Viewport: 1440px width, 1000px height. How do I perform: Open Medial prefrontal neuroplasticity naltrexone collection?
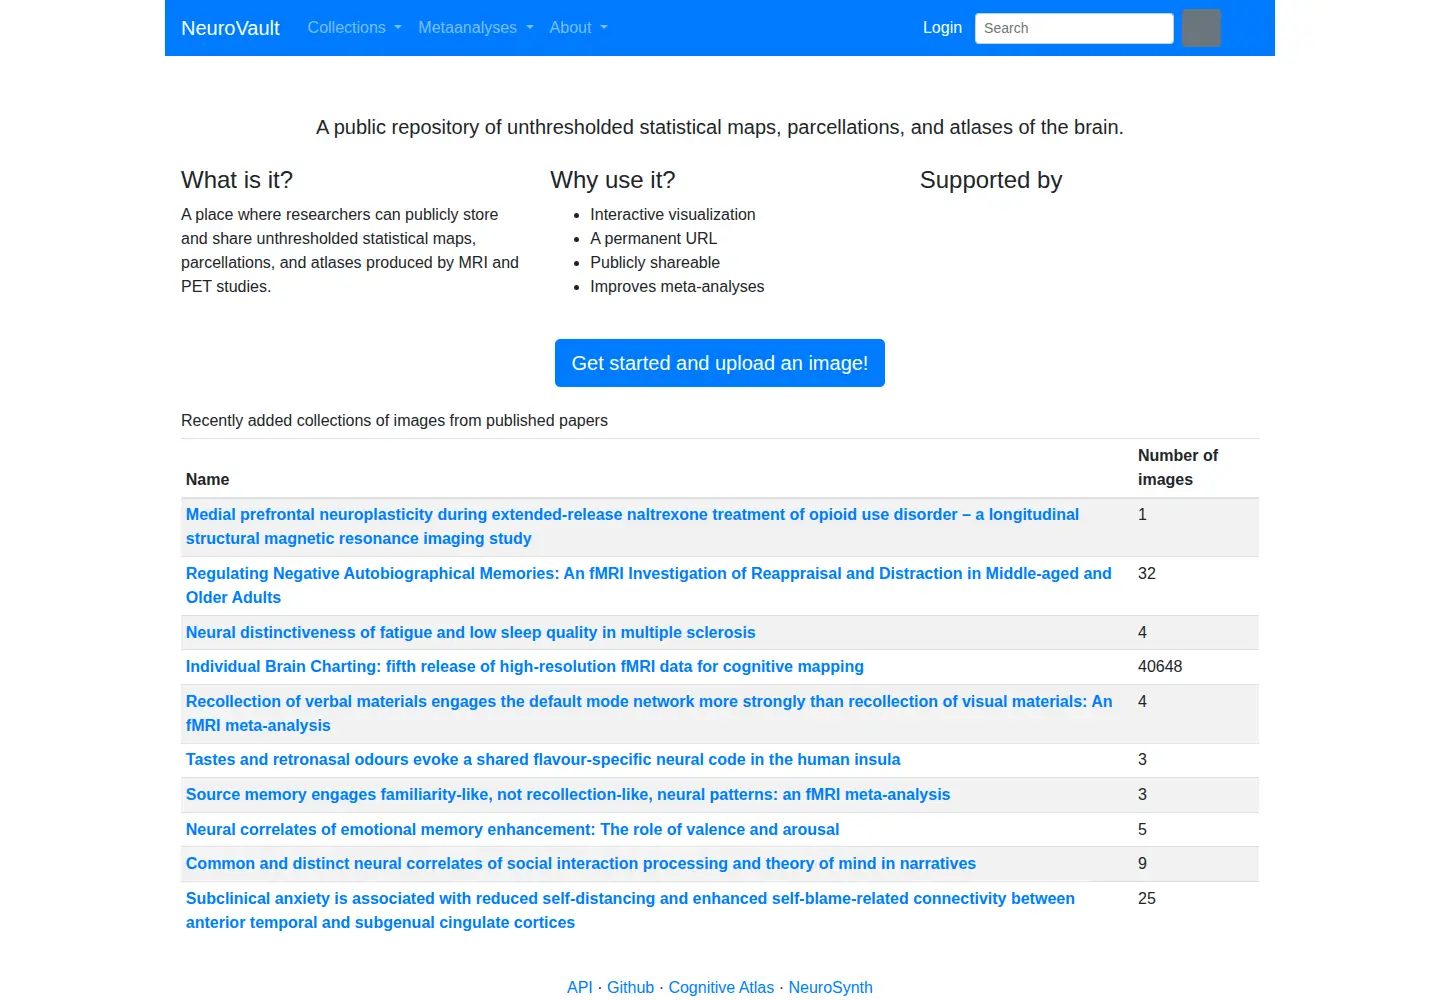click(x=632, y=526)
